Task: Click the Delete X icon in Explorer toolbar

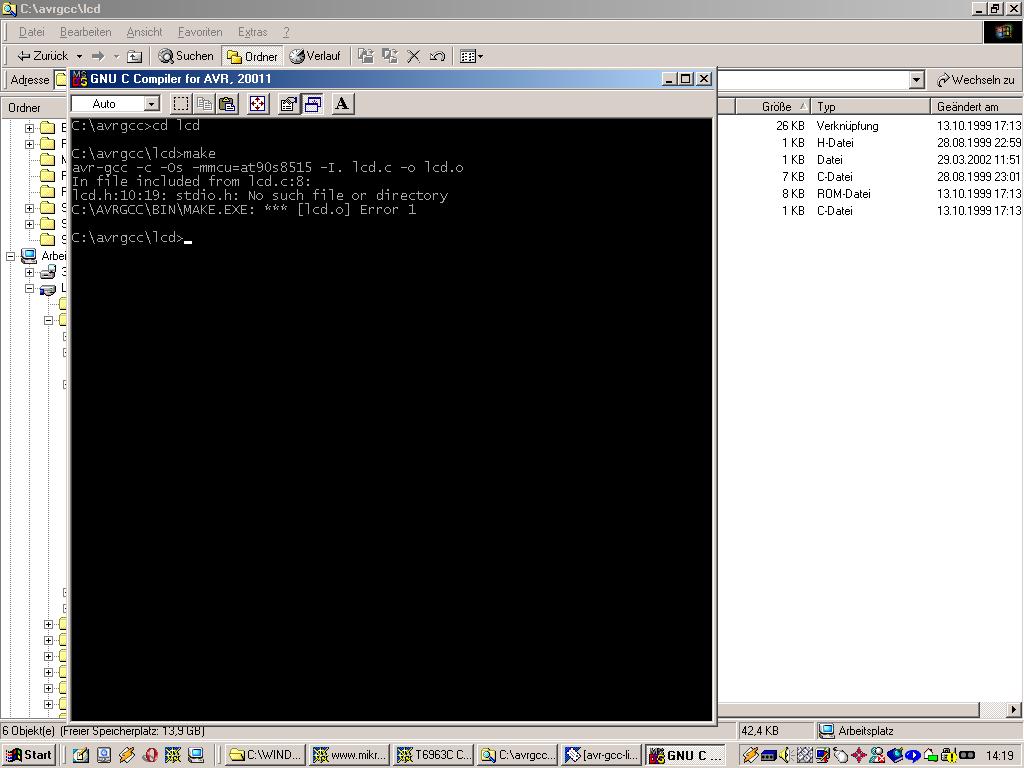Action: 413,56
